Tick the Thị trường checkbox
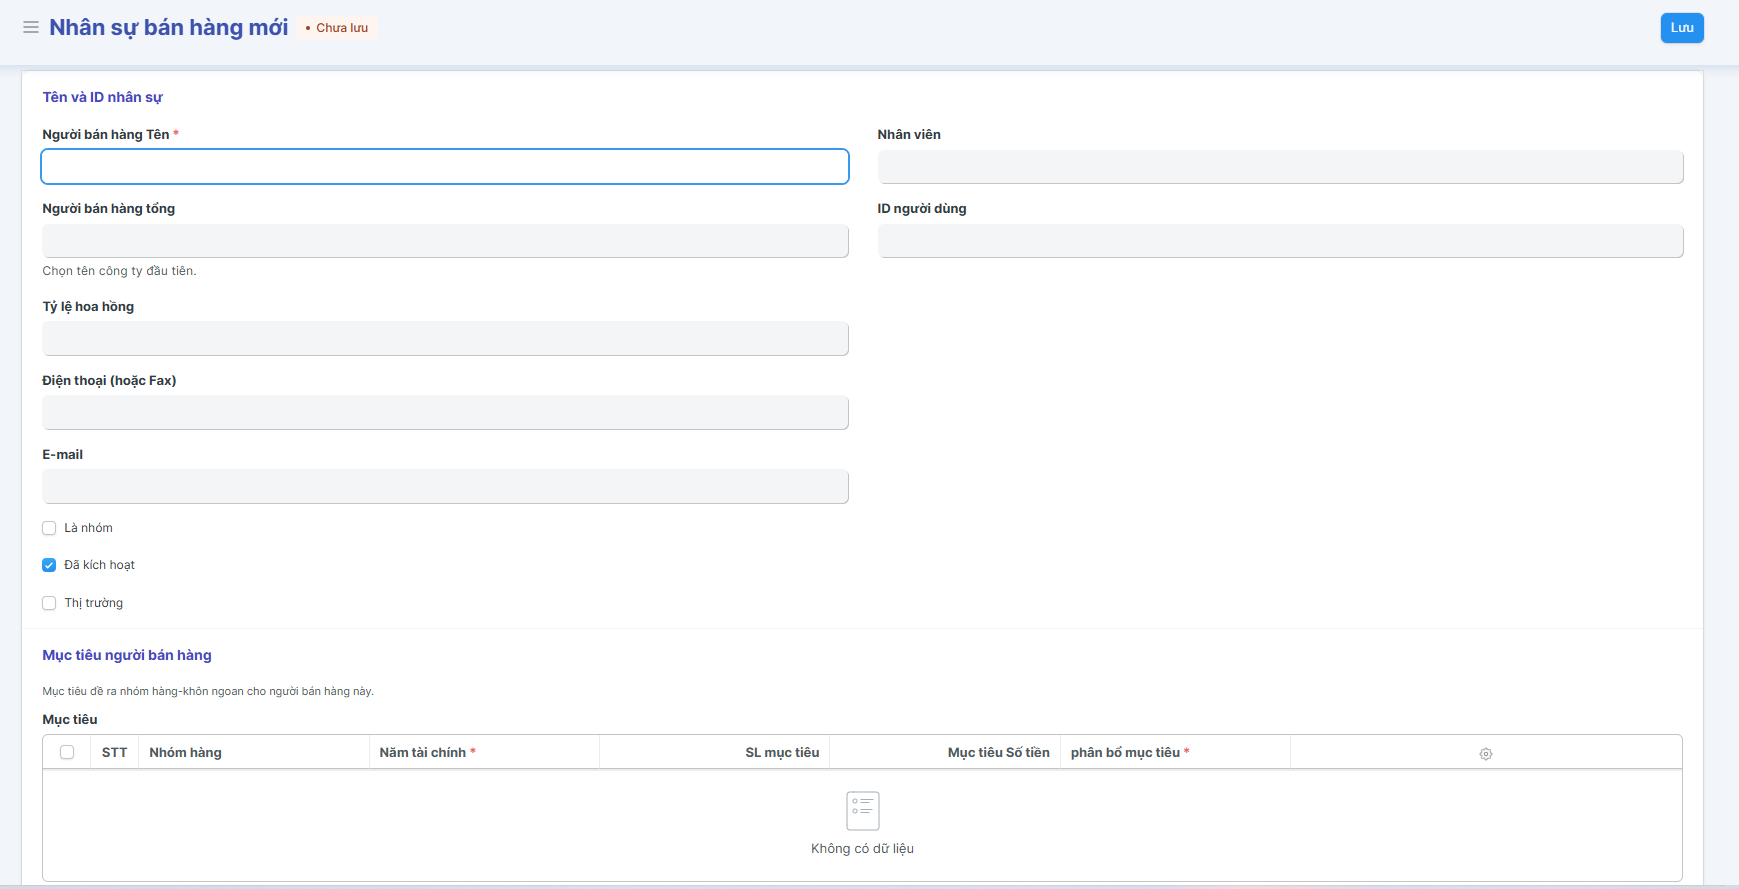The height and width of the screenshot is (889, 1739). pos(49,603)
